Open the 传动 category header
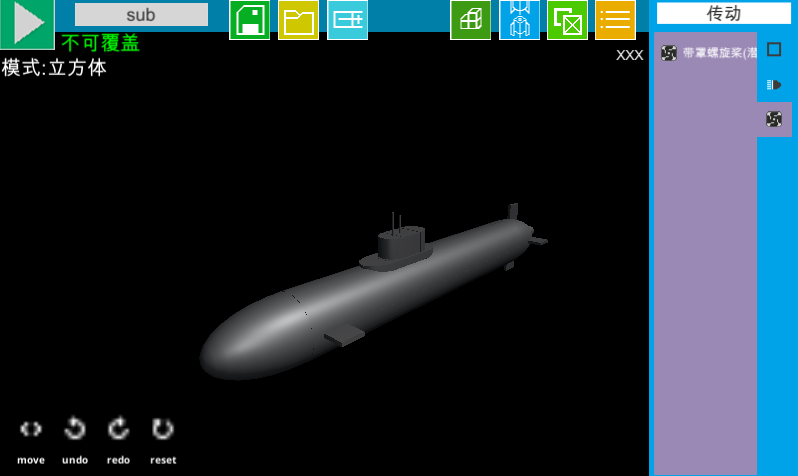 (x=723, y=13)
